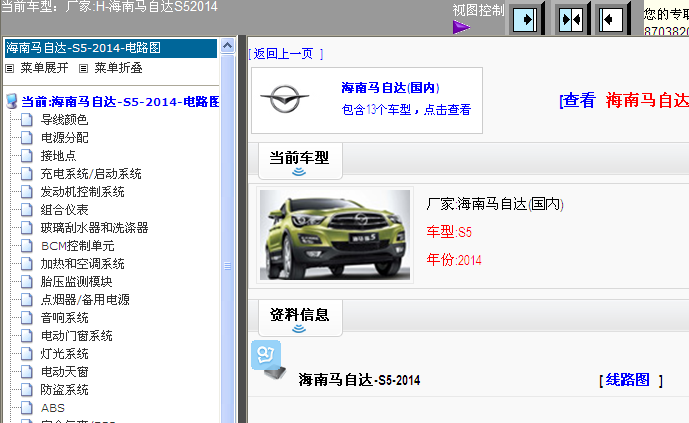Open the 导线颜色 tree entry

tap(64, 119)
